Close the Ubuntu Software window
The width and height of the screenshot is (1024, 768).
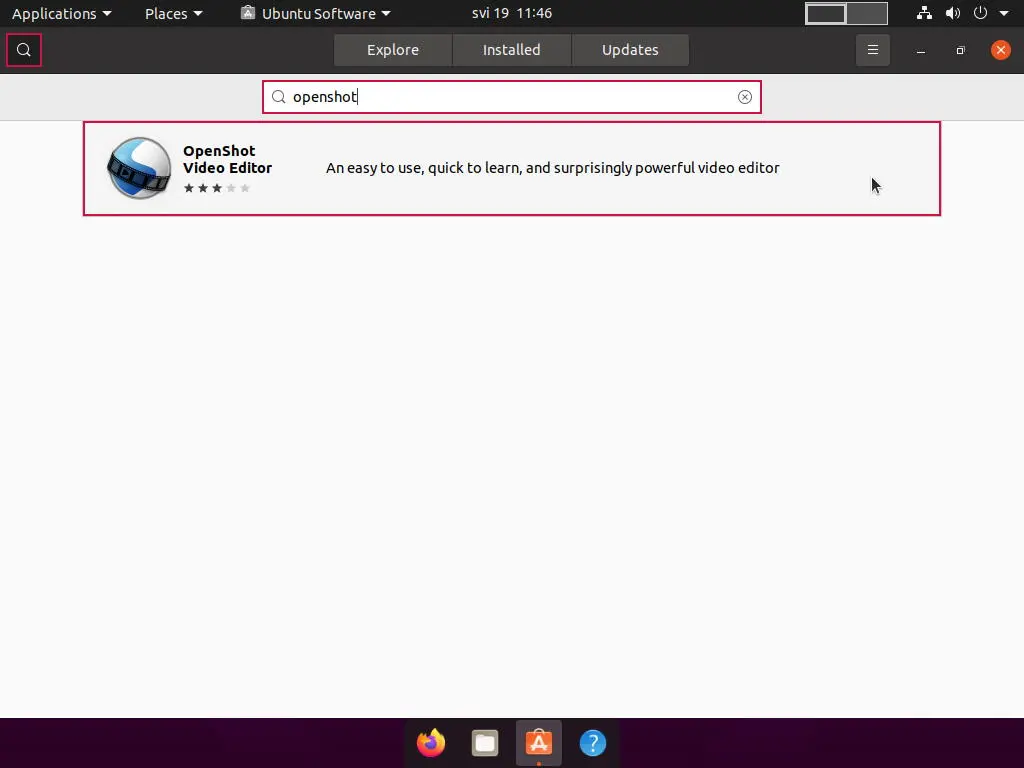pyautogui.click(x=1000, y=50)
